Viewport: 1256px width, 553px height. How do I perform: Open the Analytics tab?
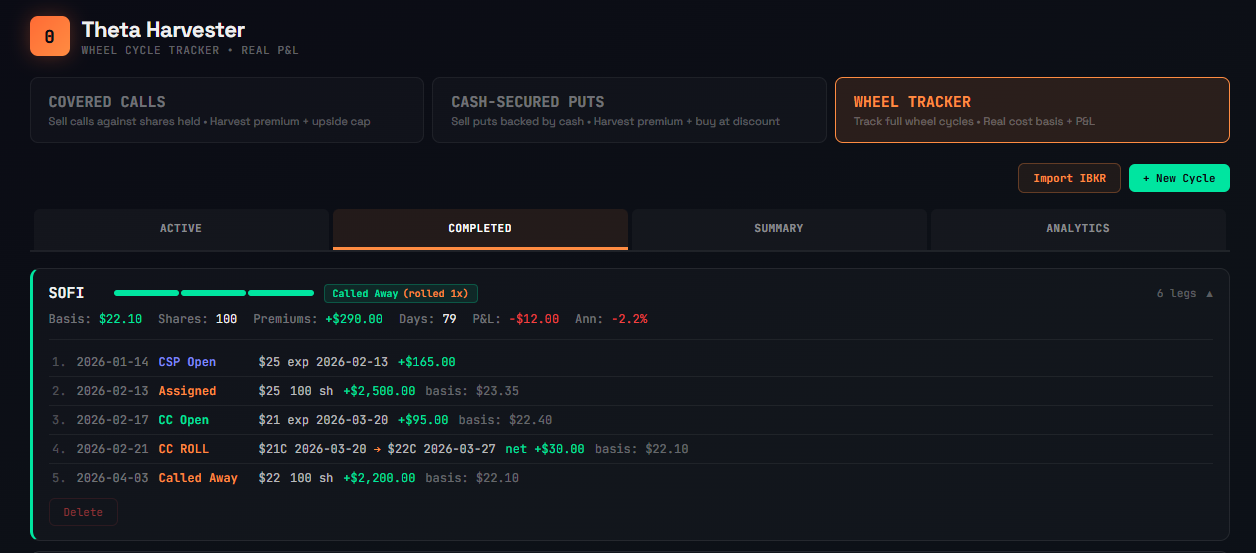1077,229
